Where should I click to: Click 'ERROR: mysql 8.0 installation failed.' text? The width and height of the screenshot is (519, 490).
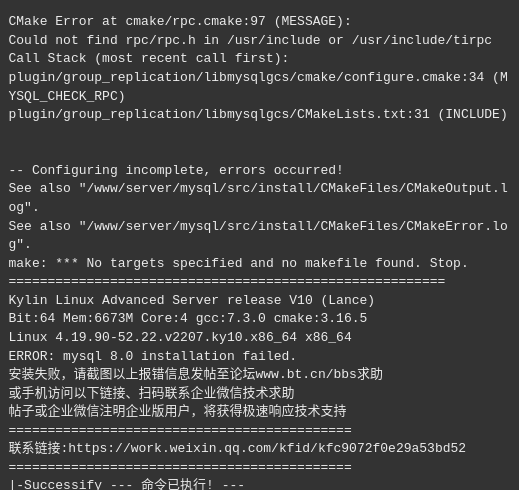pos(152,356)
